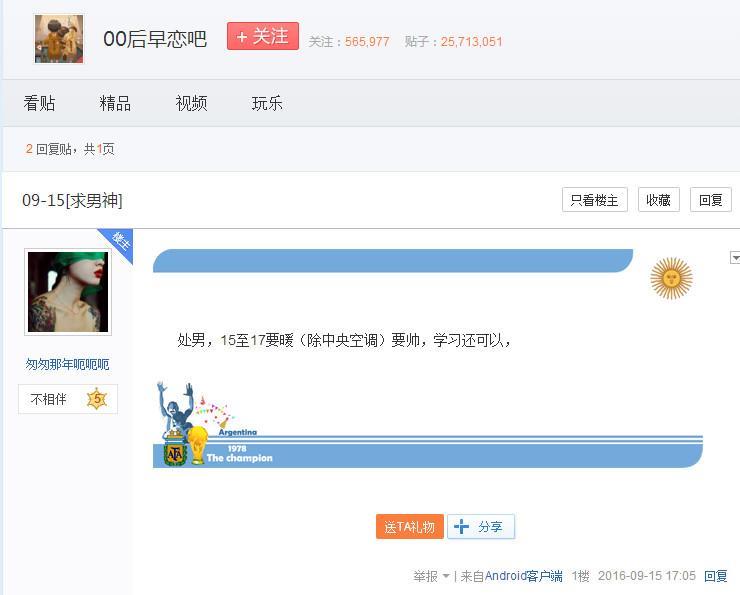Expand the small arrow at post's top-right
This screenshot has height=595, width=740.
coord(735,258)
